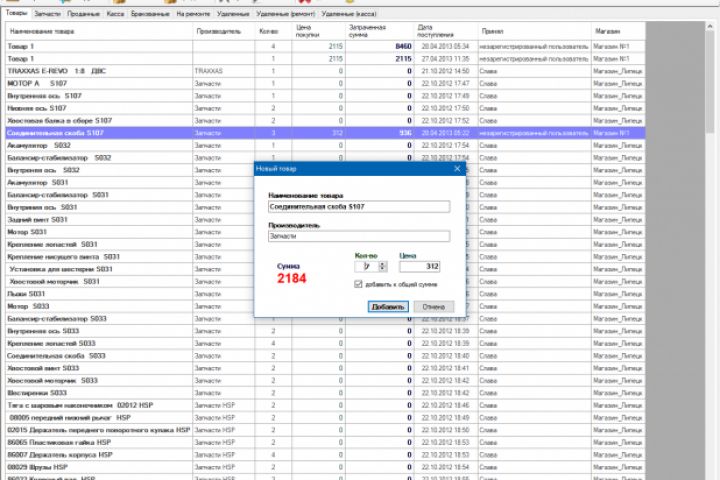This screenshot has width=720, height=480.
Task: Select the Хвостовой винт S033 row
Action: tap(325, 368)
